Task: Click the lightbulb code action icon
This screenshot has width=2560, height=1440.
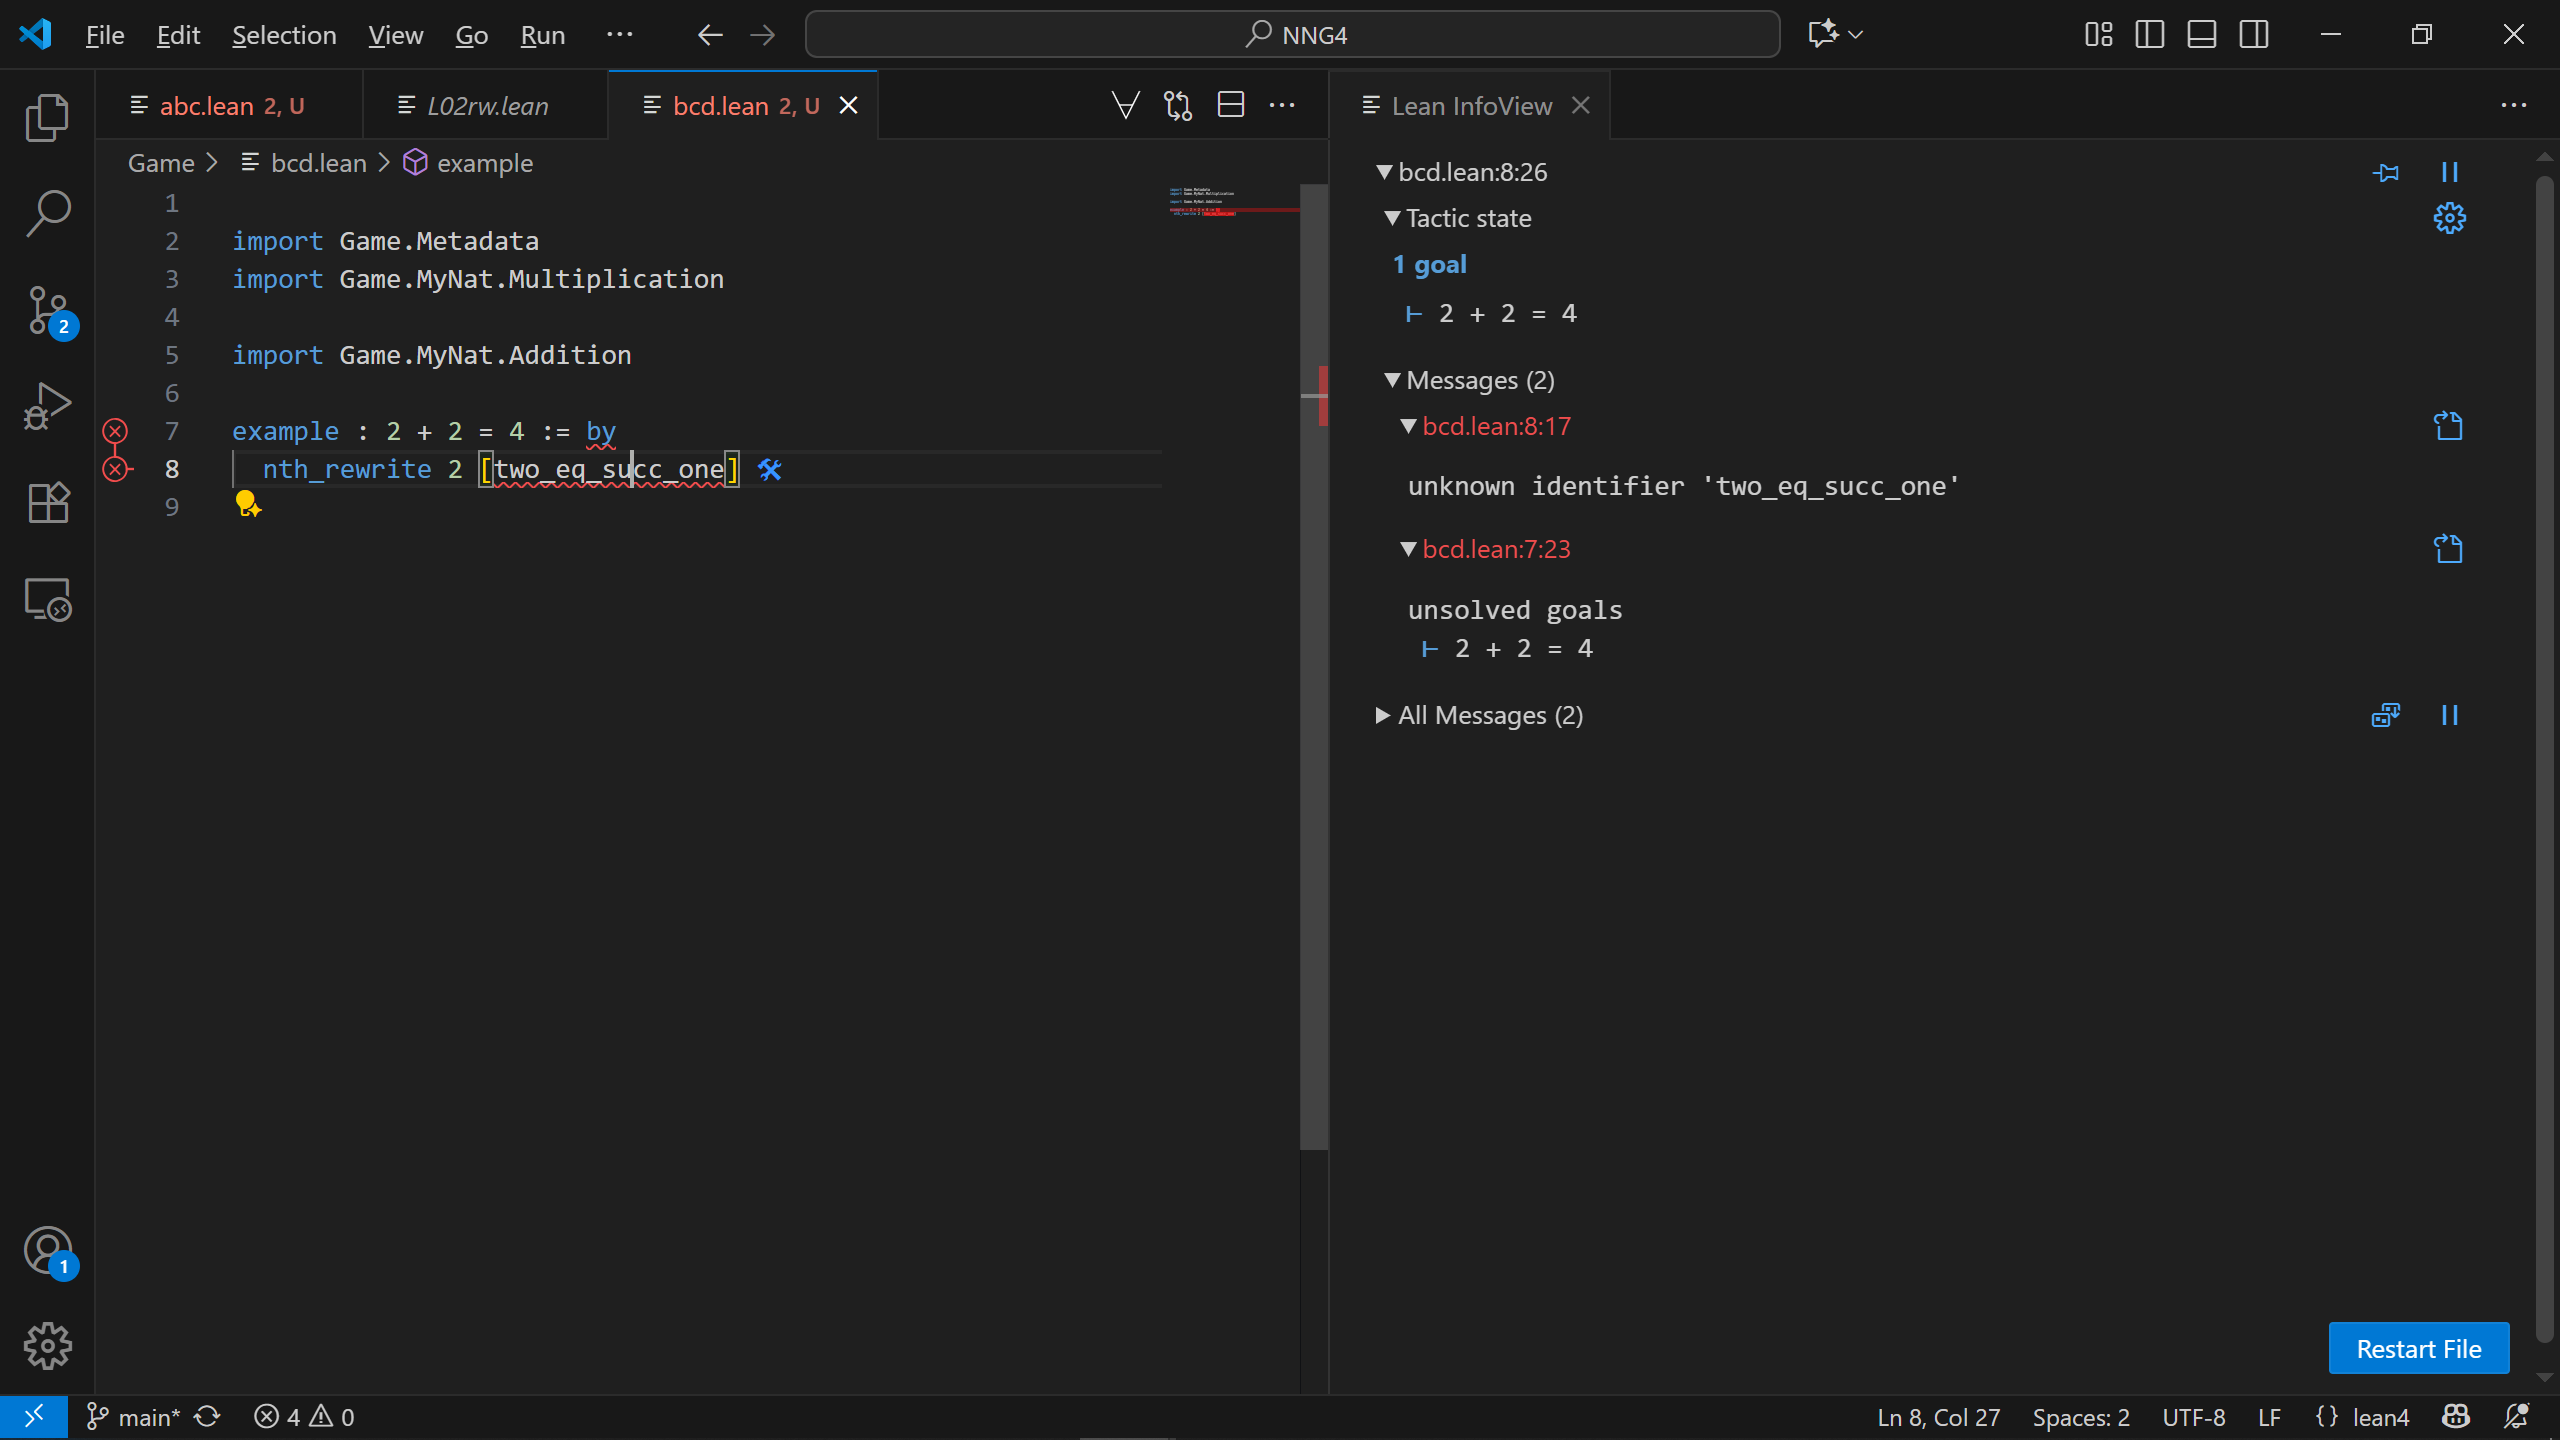Action: tap(246, 503)
